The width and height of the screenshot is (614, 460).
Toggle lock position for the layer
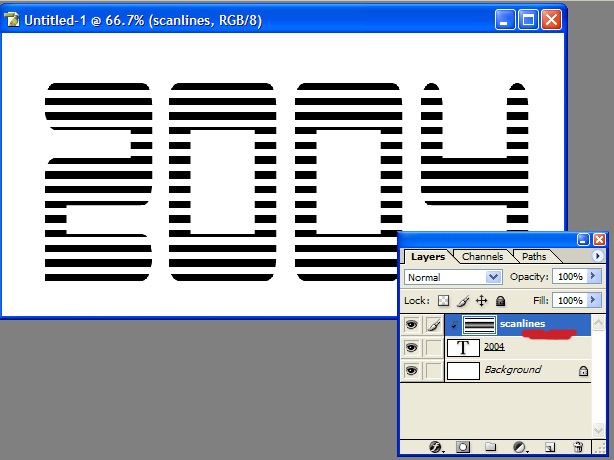click(x=481, y=300)
